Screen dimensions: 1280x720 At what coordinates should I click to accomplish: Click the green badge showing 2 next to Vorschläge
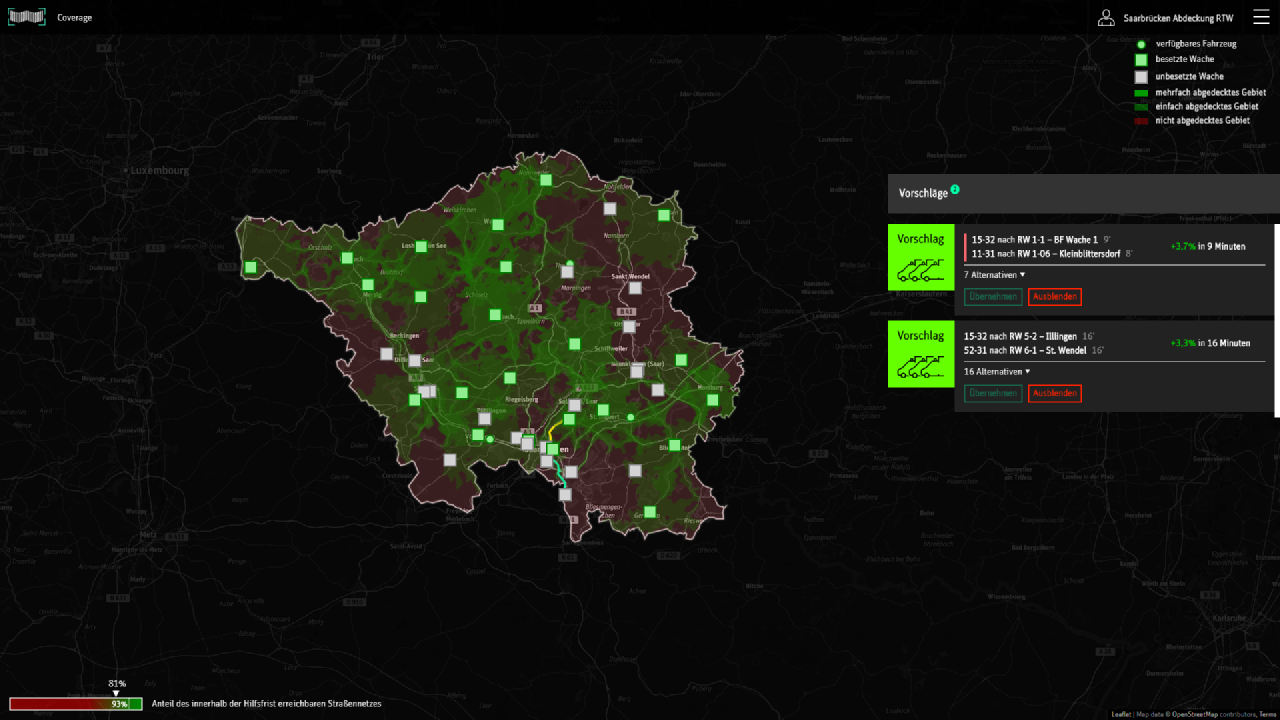(955, 189)
